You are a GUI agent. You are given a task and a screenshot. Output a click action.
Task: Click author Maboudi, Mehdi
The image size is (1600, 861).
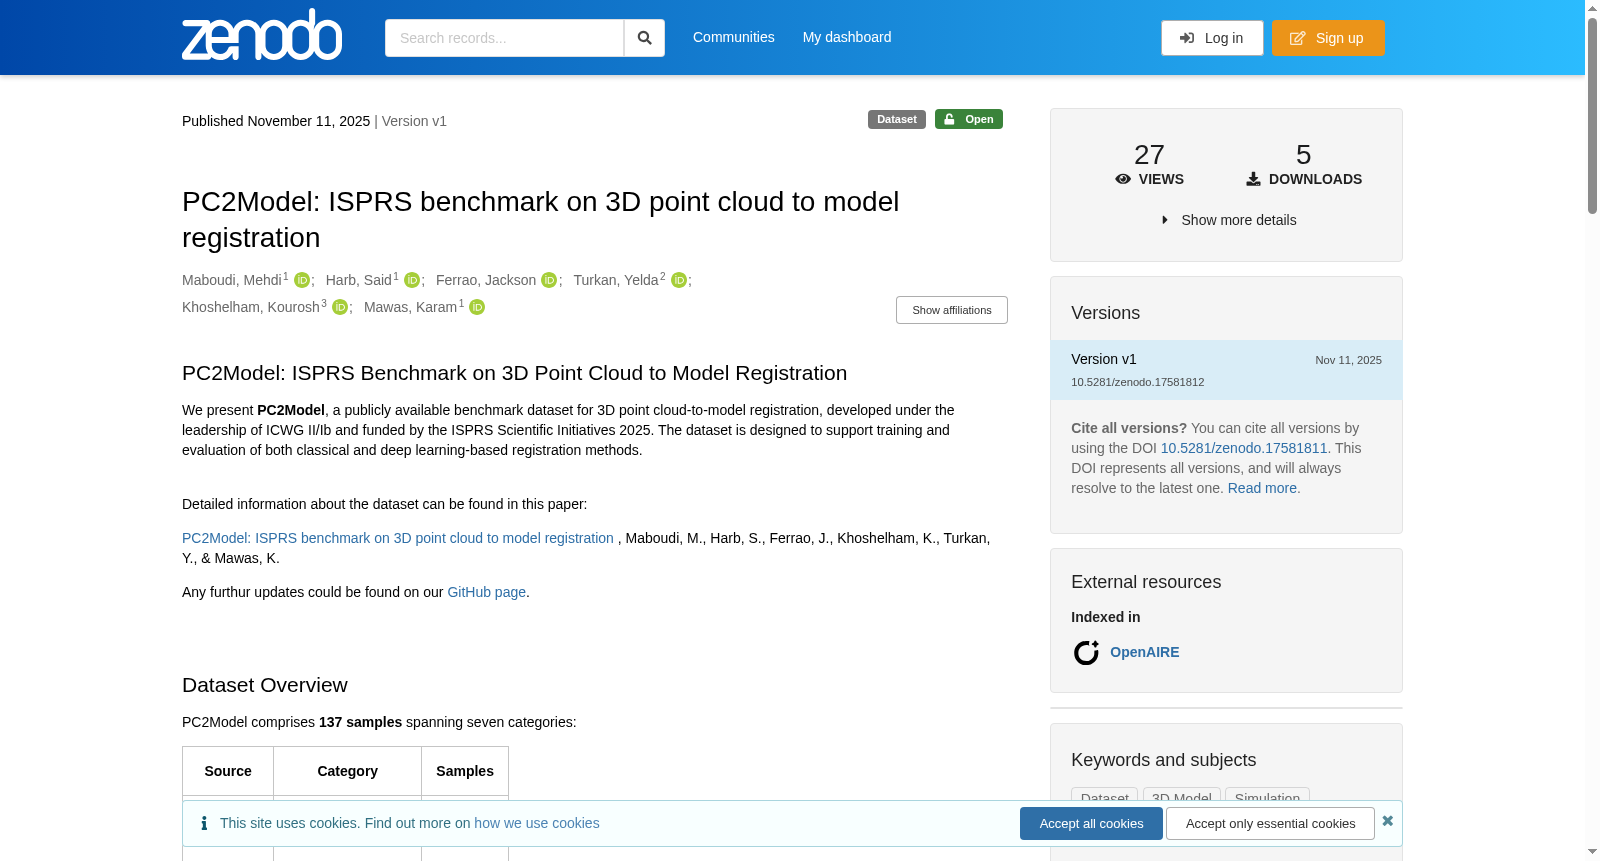click(232, 280)
